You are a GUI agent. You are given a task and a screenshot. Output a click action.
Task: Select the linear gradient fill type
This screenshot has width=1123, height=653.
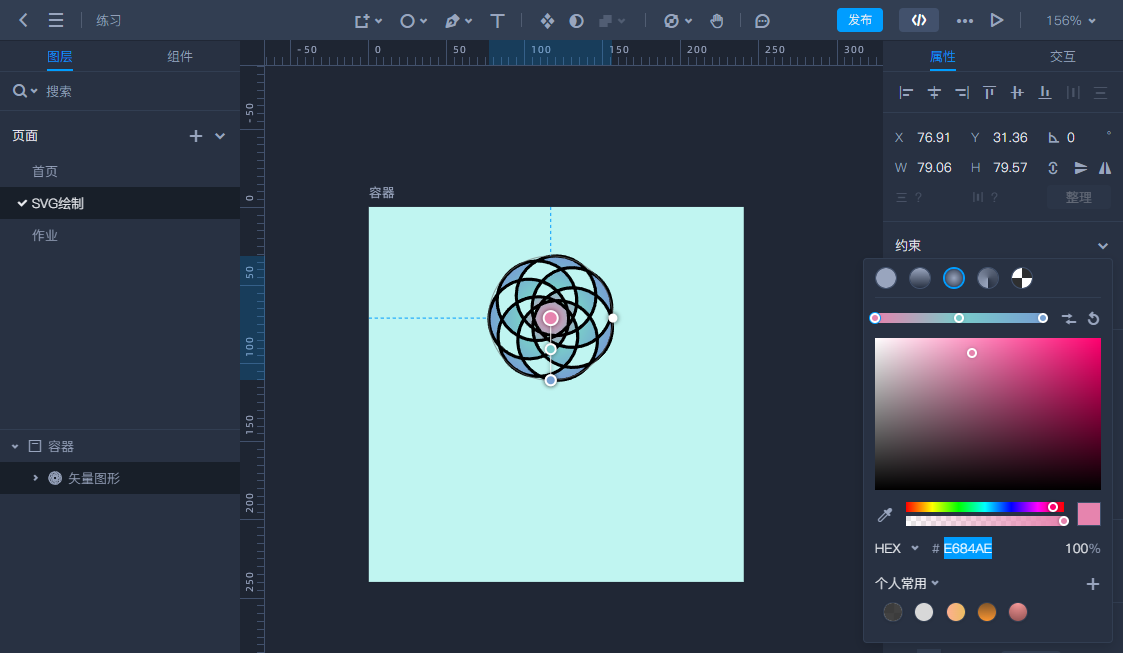(920, 278)
